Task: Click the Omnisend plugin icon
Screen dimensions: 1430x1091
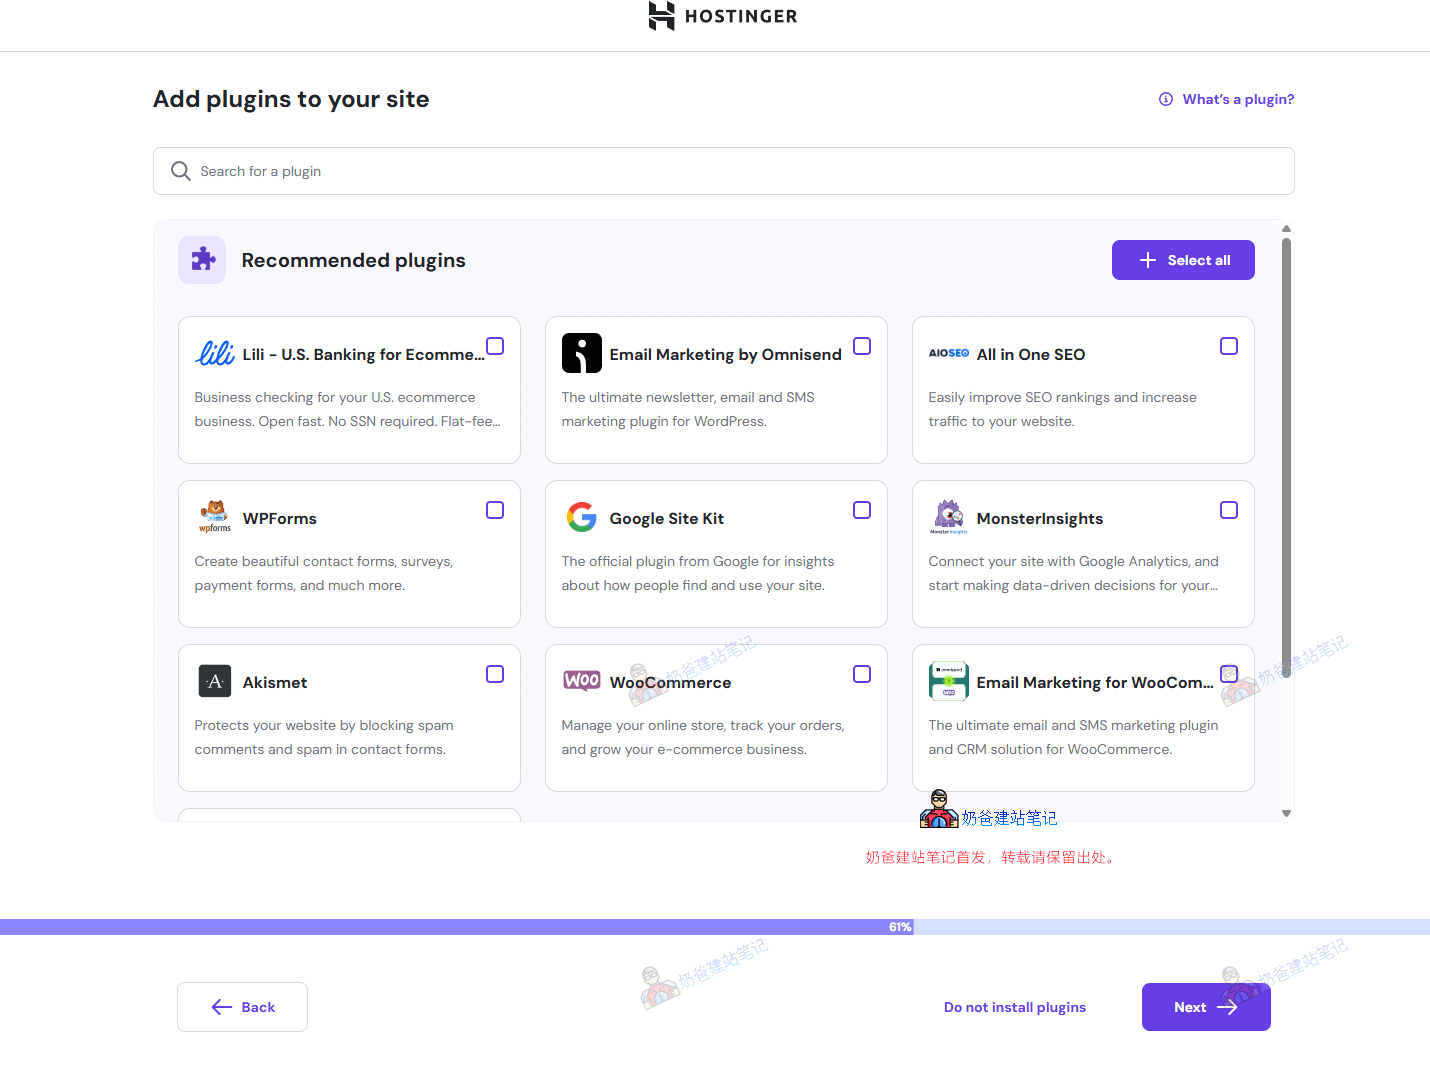Action: point(581,353)
